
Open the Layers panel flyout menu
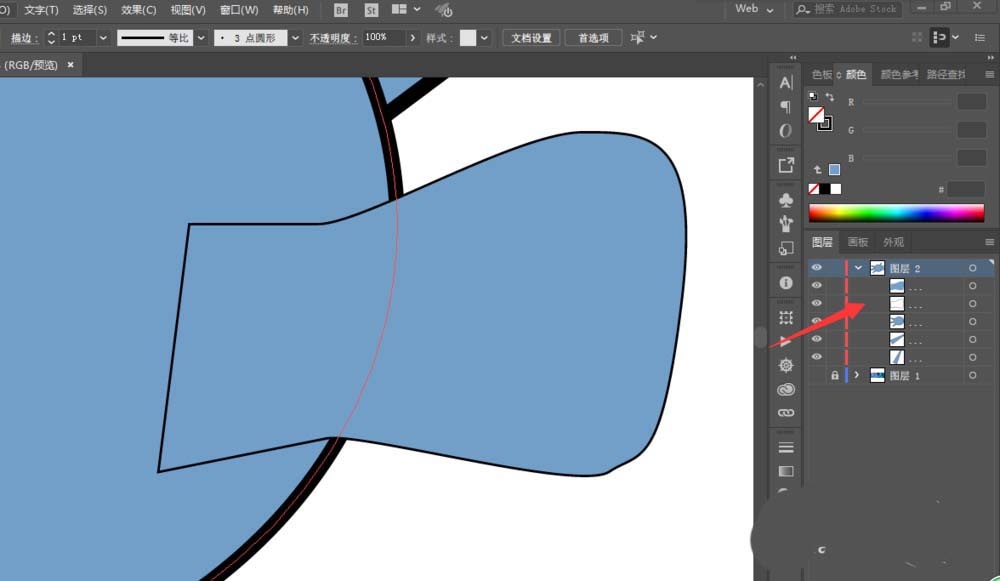pyautogui.click(x=989, y=242)
